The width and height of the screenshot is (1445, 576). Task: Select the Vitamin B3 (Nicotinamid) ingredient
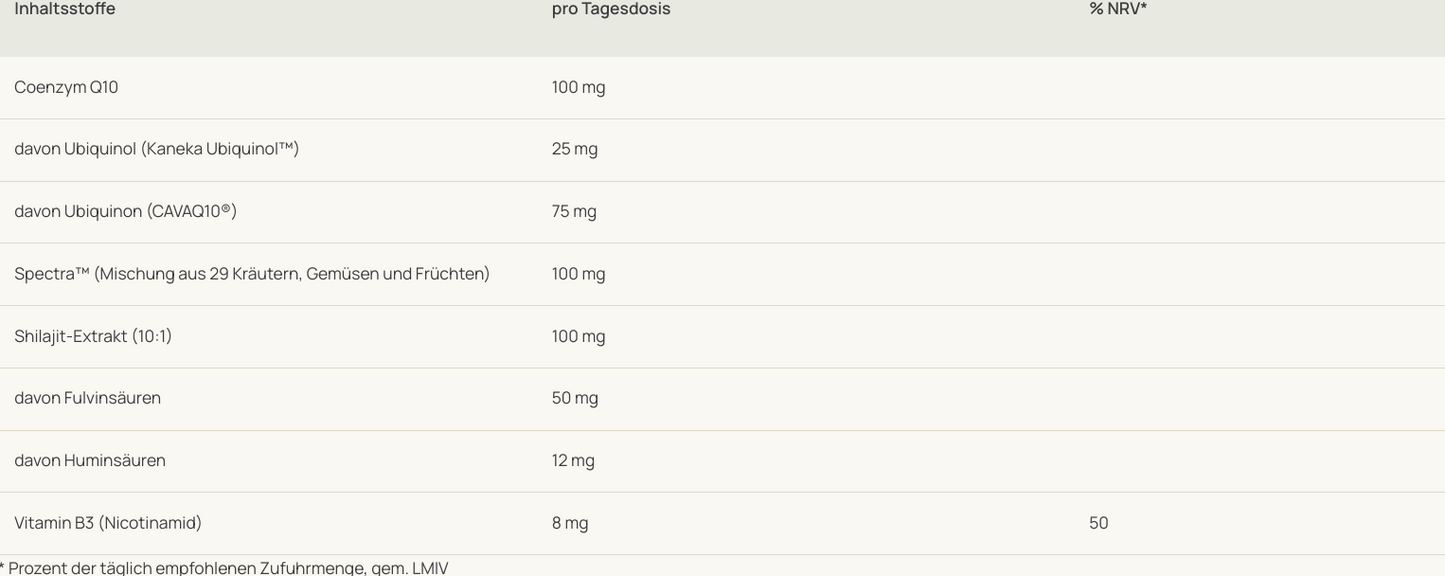tap(108, 523)
